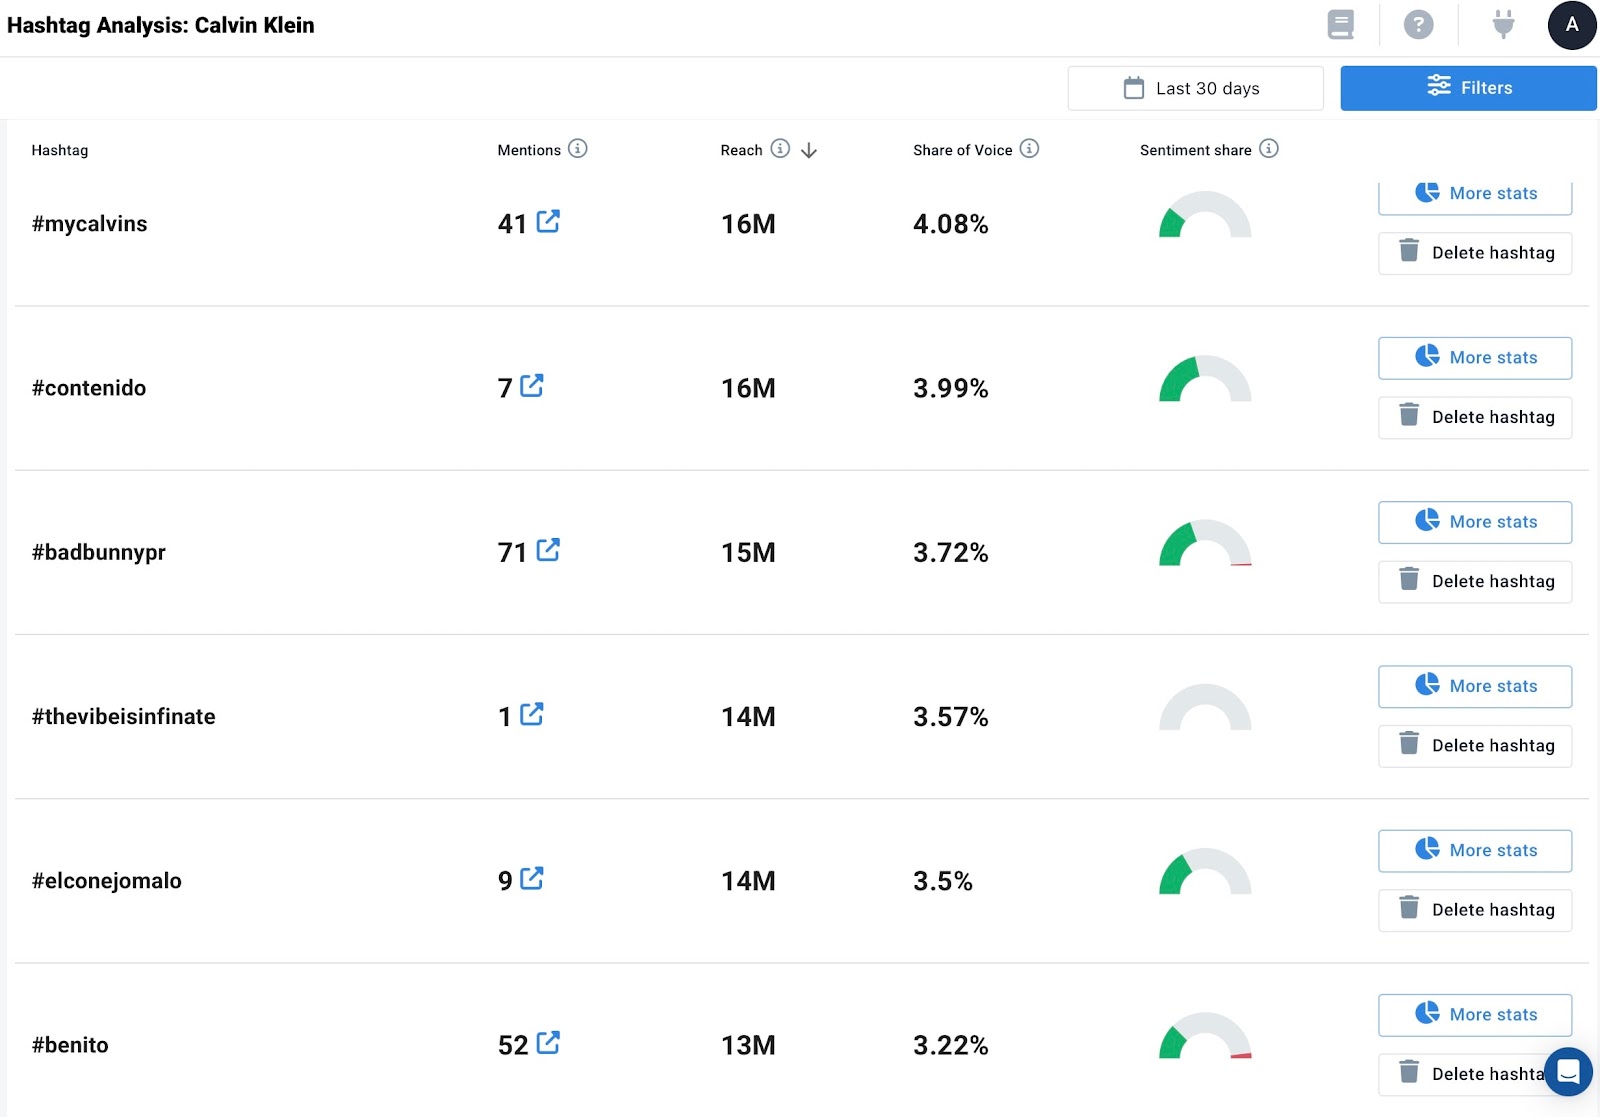The width and height of the screenshot is (1600, 1117).
Task: Click the Hashtag Analysis: Calvin Klein title
Action: pyautogui.click(x=160, y=25)
